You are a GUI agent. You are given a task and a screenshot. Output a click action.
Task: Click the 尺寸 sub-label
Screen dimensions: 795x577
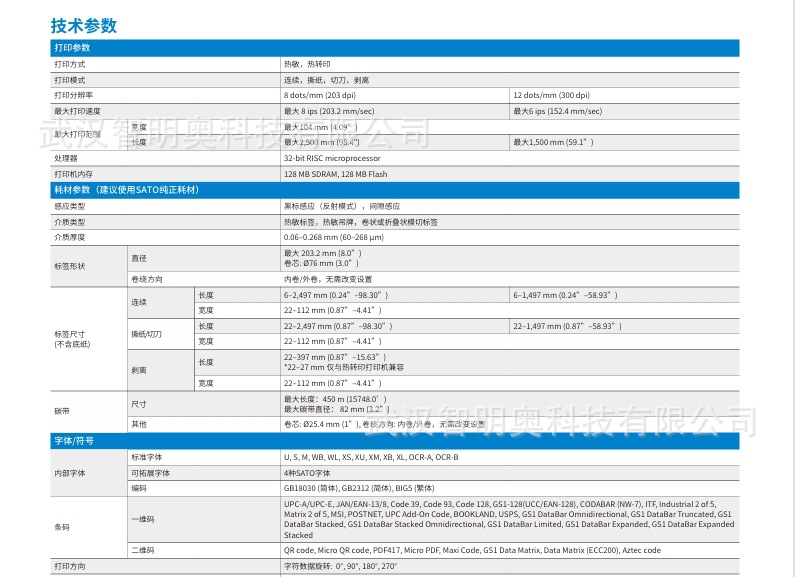[139, 404]
